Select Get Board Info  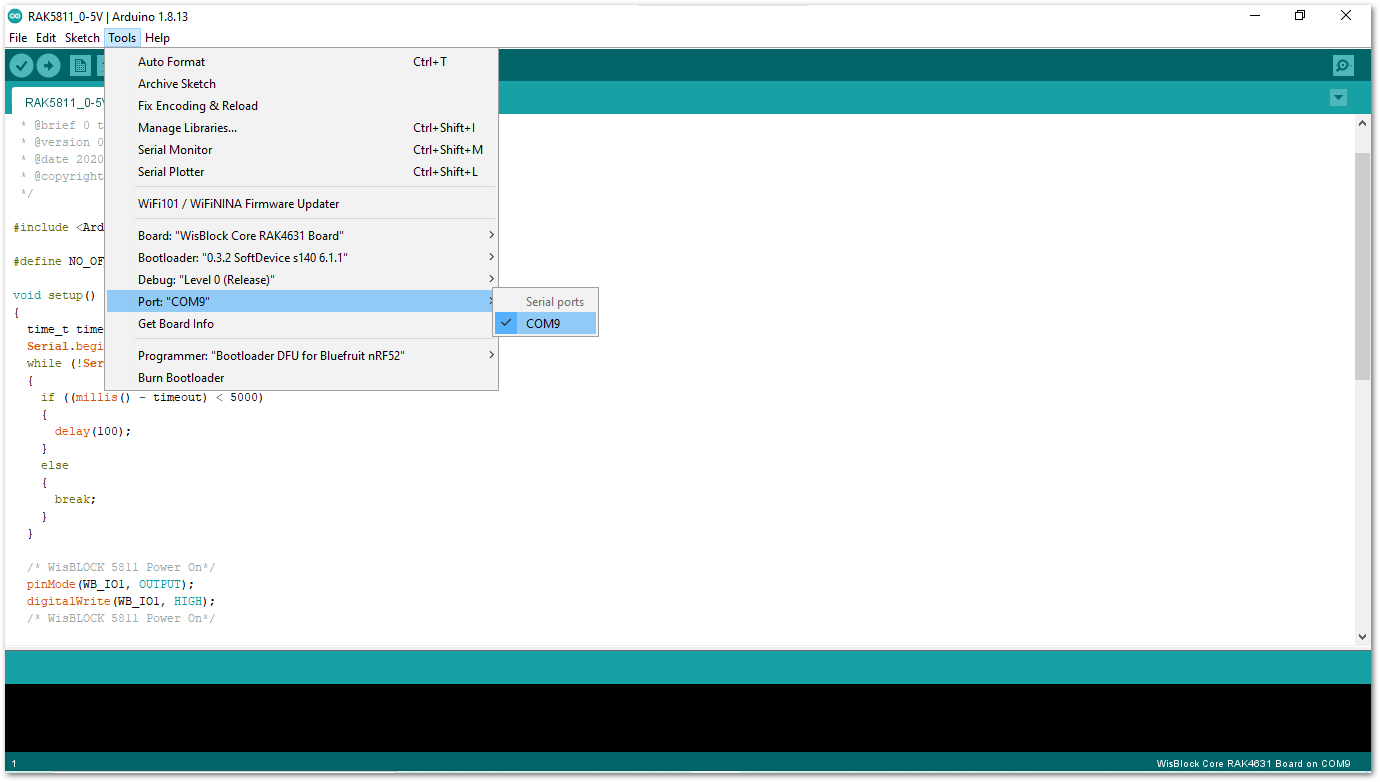point(301,324)
